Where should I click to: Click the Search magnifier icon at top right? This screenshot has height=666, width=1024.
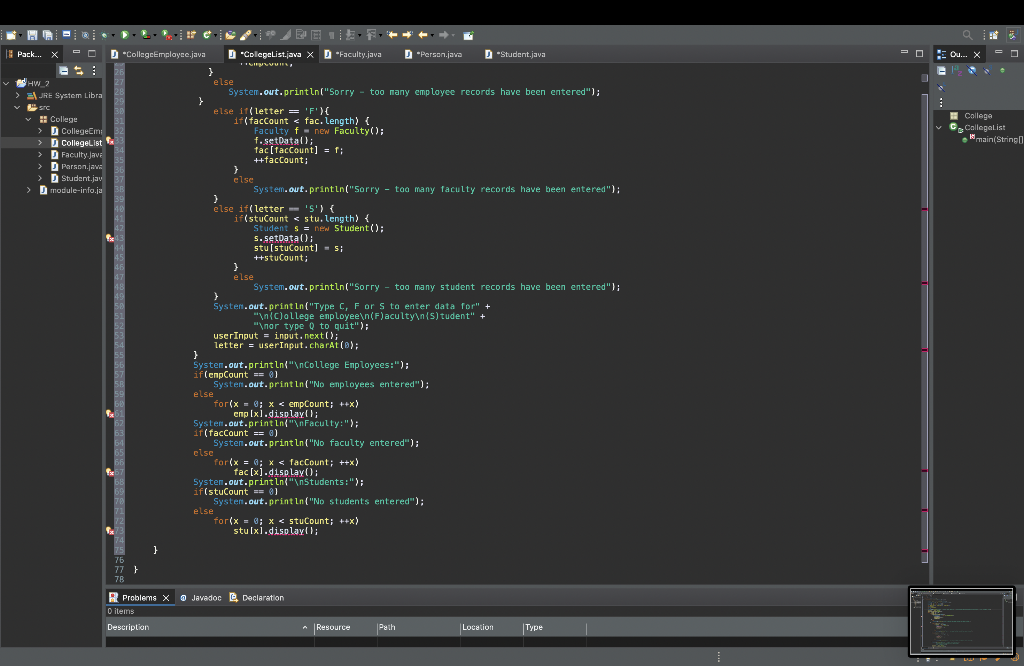967,35
